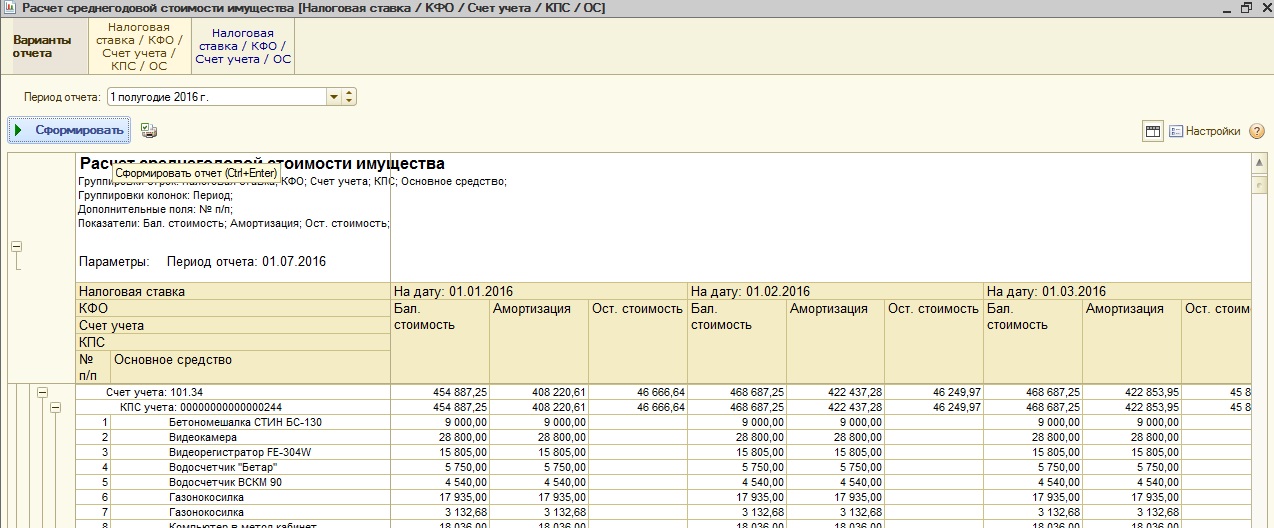Screen dimensions: 1274x528
Task: Click the print settings icon beside Сформировать
Action: point(149,130)
